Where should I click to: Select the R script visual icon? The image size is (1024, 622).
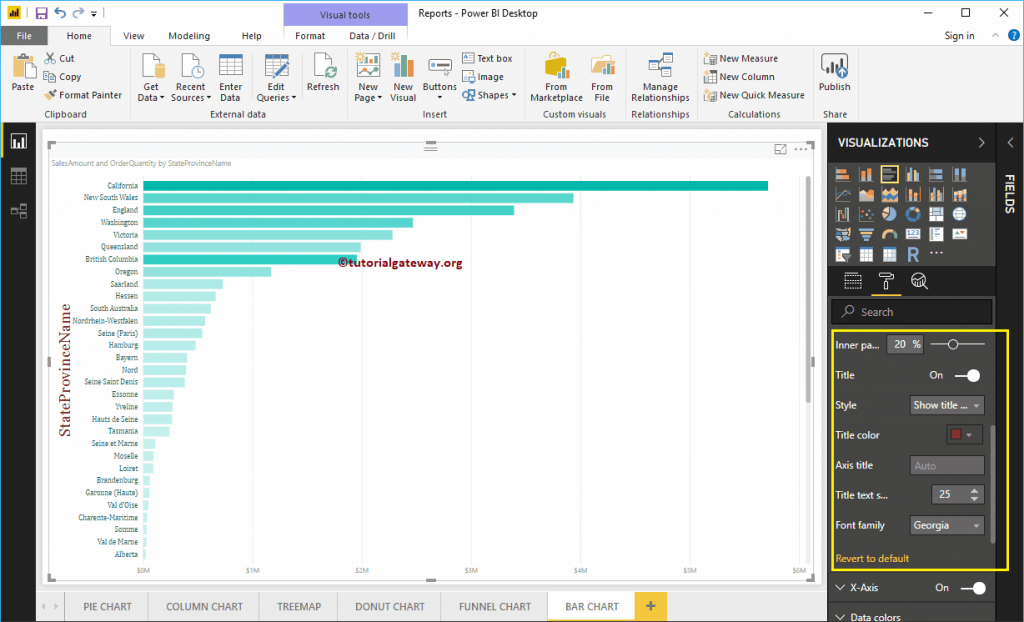coord(913,255)
